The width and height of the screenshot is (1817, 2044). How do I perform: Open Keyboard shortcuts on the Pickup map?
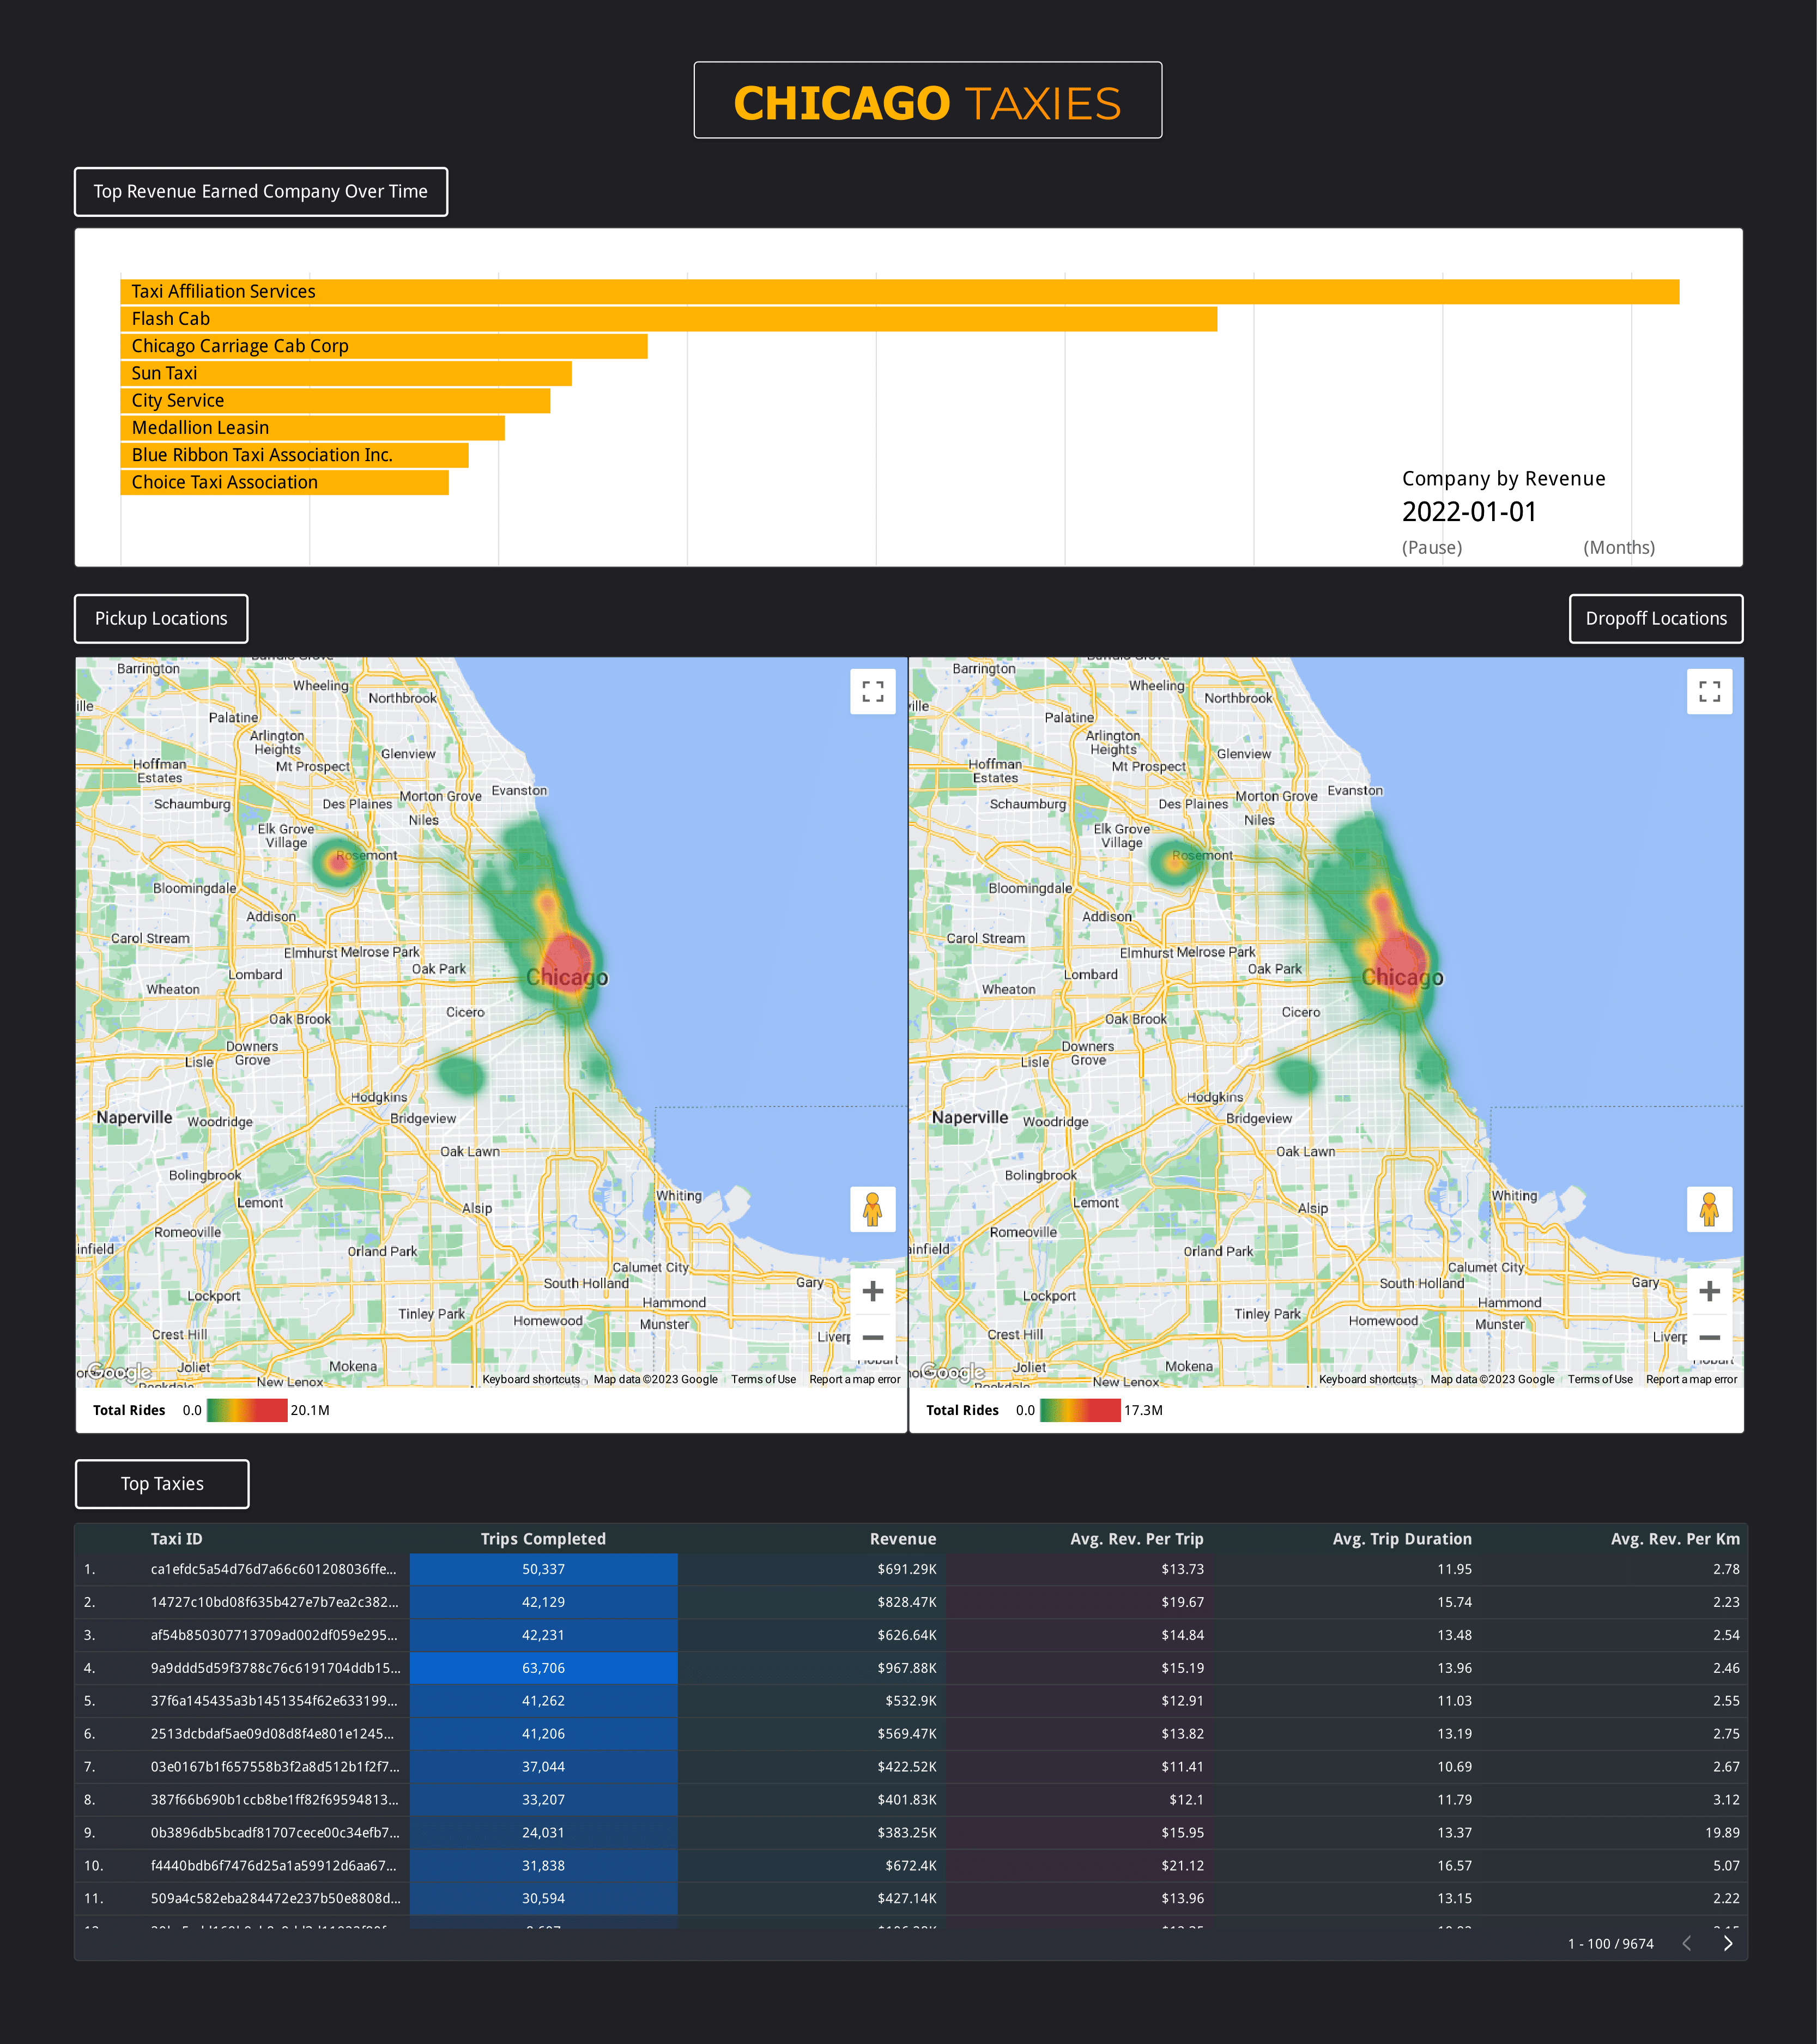point(531,1379)
